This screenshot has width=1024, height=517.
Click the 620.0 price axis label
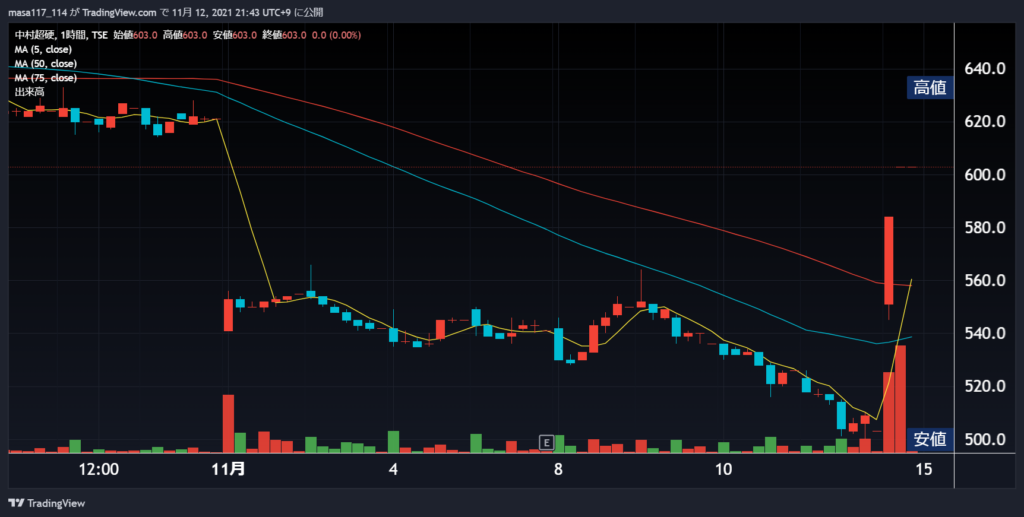pyautogui.click(x=985, y=121)
